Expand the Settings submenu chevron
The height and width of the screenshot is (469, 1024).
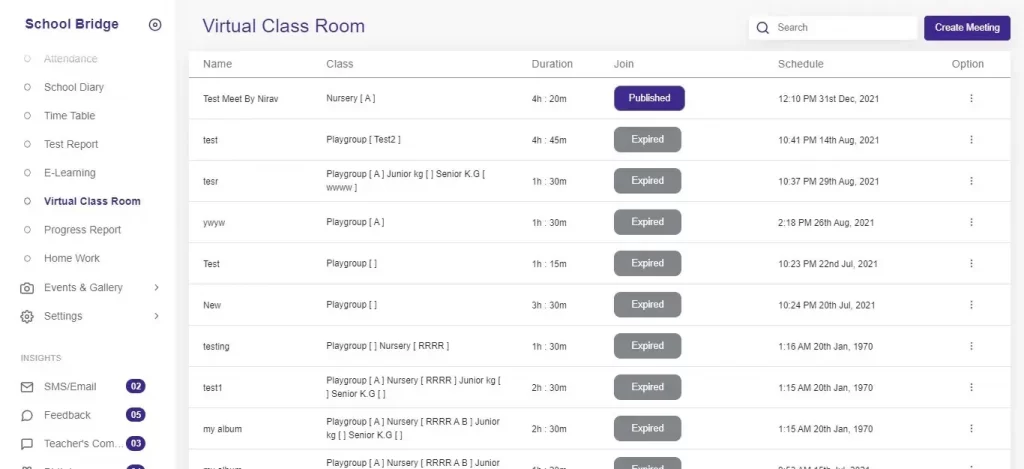coord(156,316)
